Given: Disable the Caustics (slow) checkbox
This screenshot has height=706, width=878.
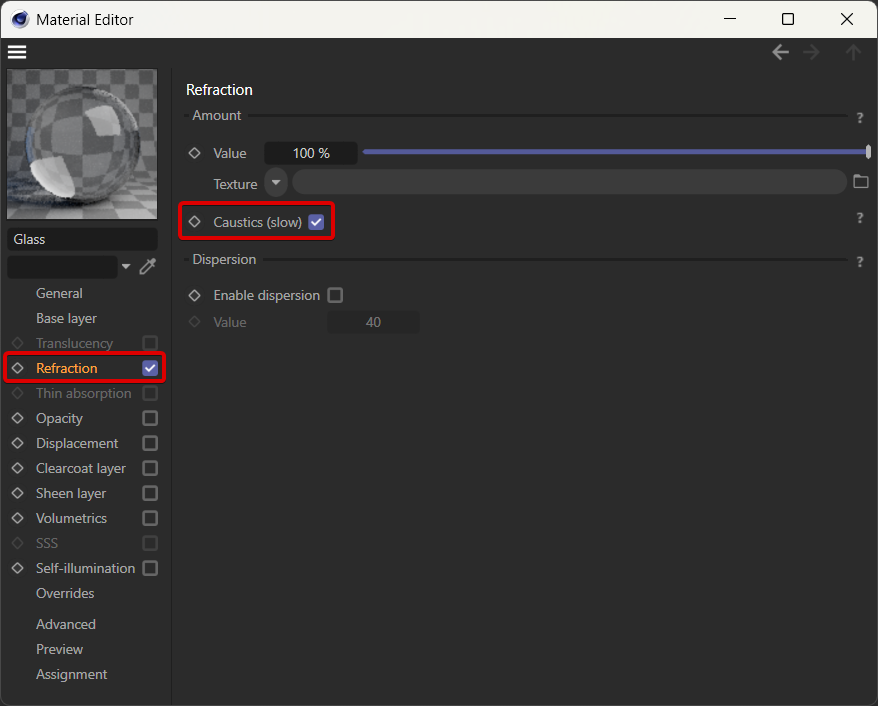Looking at the screenshot, I should (x=316, y=222).
